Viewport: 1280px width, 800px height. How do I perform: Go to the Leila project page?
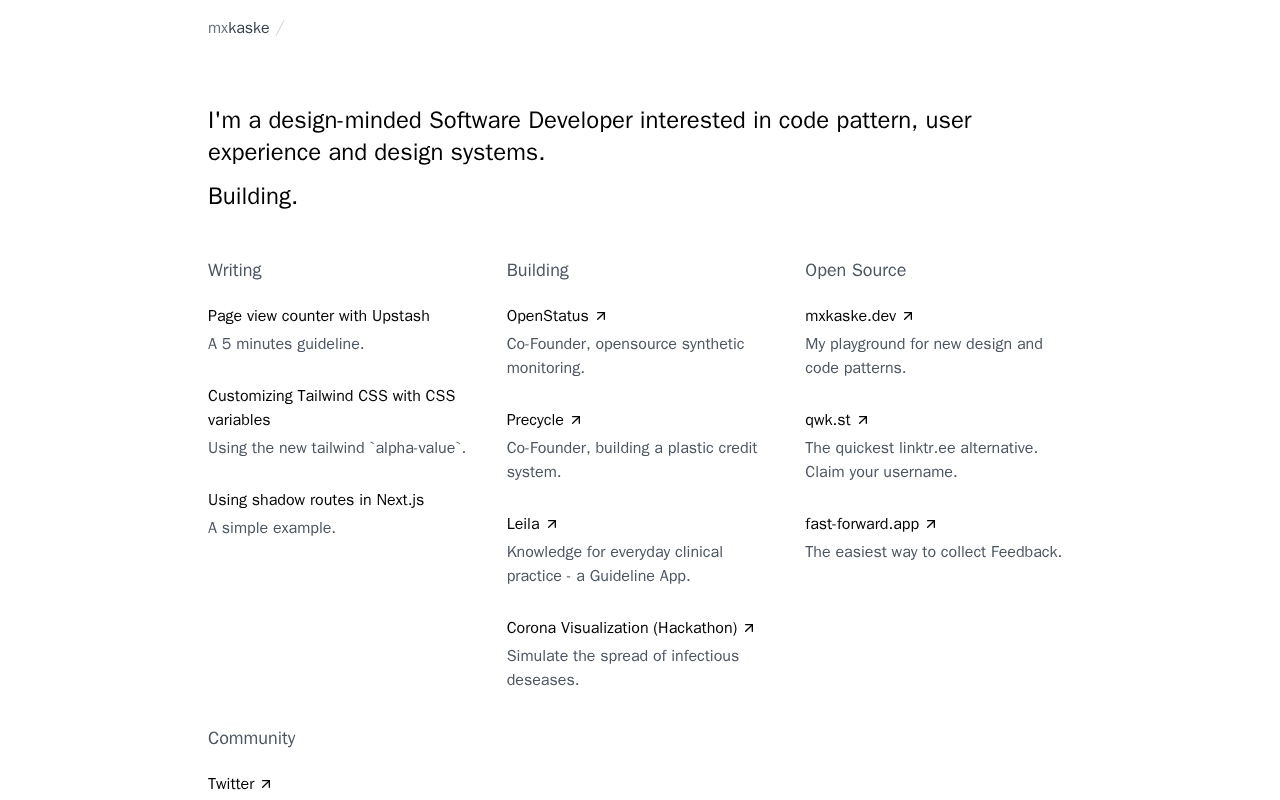pos(523,524)
